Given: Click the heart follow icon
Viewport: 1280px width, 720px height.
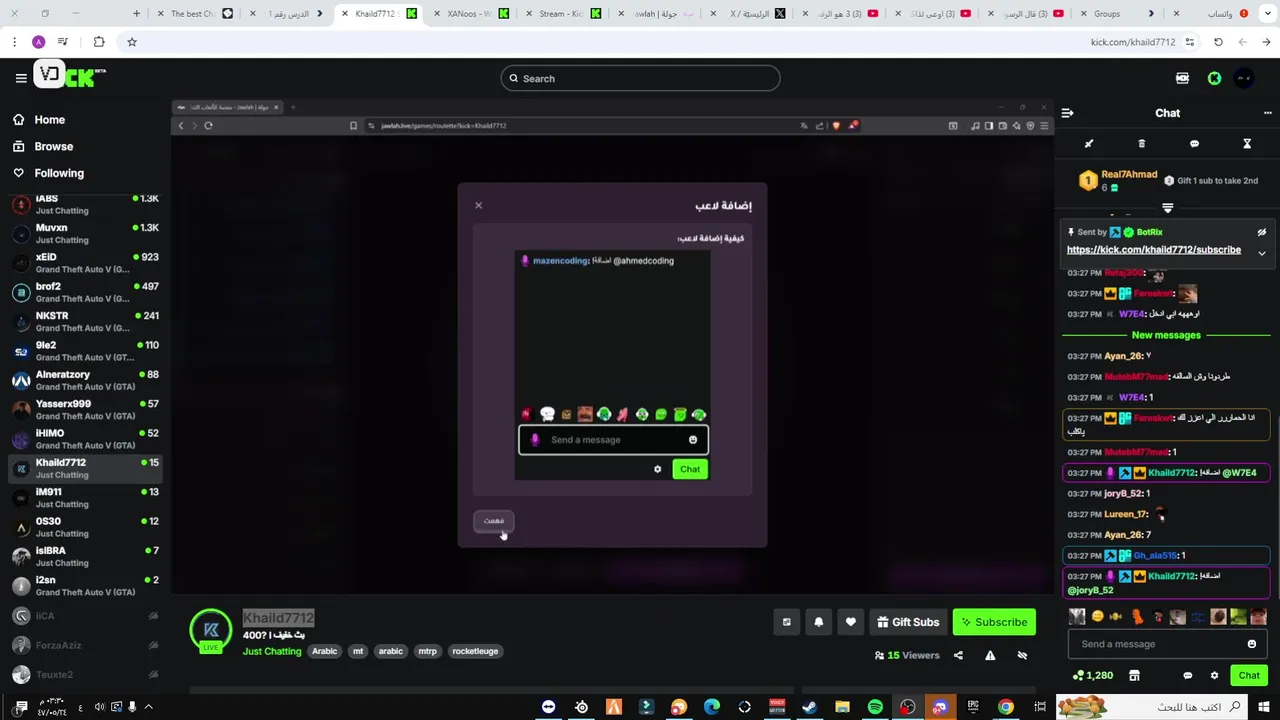Looking at the screenshot, I should [x=851, y=622].
